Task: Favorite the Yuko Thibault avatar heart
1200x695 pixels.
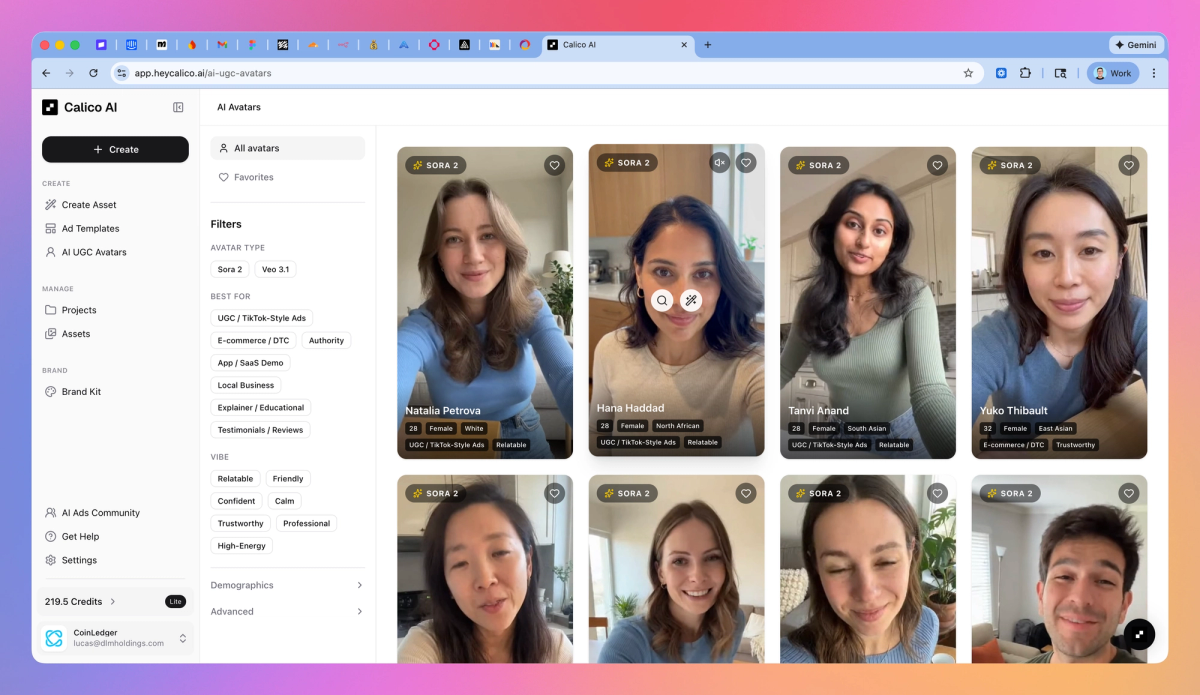Action: point(1129,165)
